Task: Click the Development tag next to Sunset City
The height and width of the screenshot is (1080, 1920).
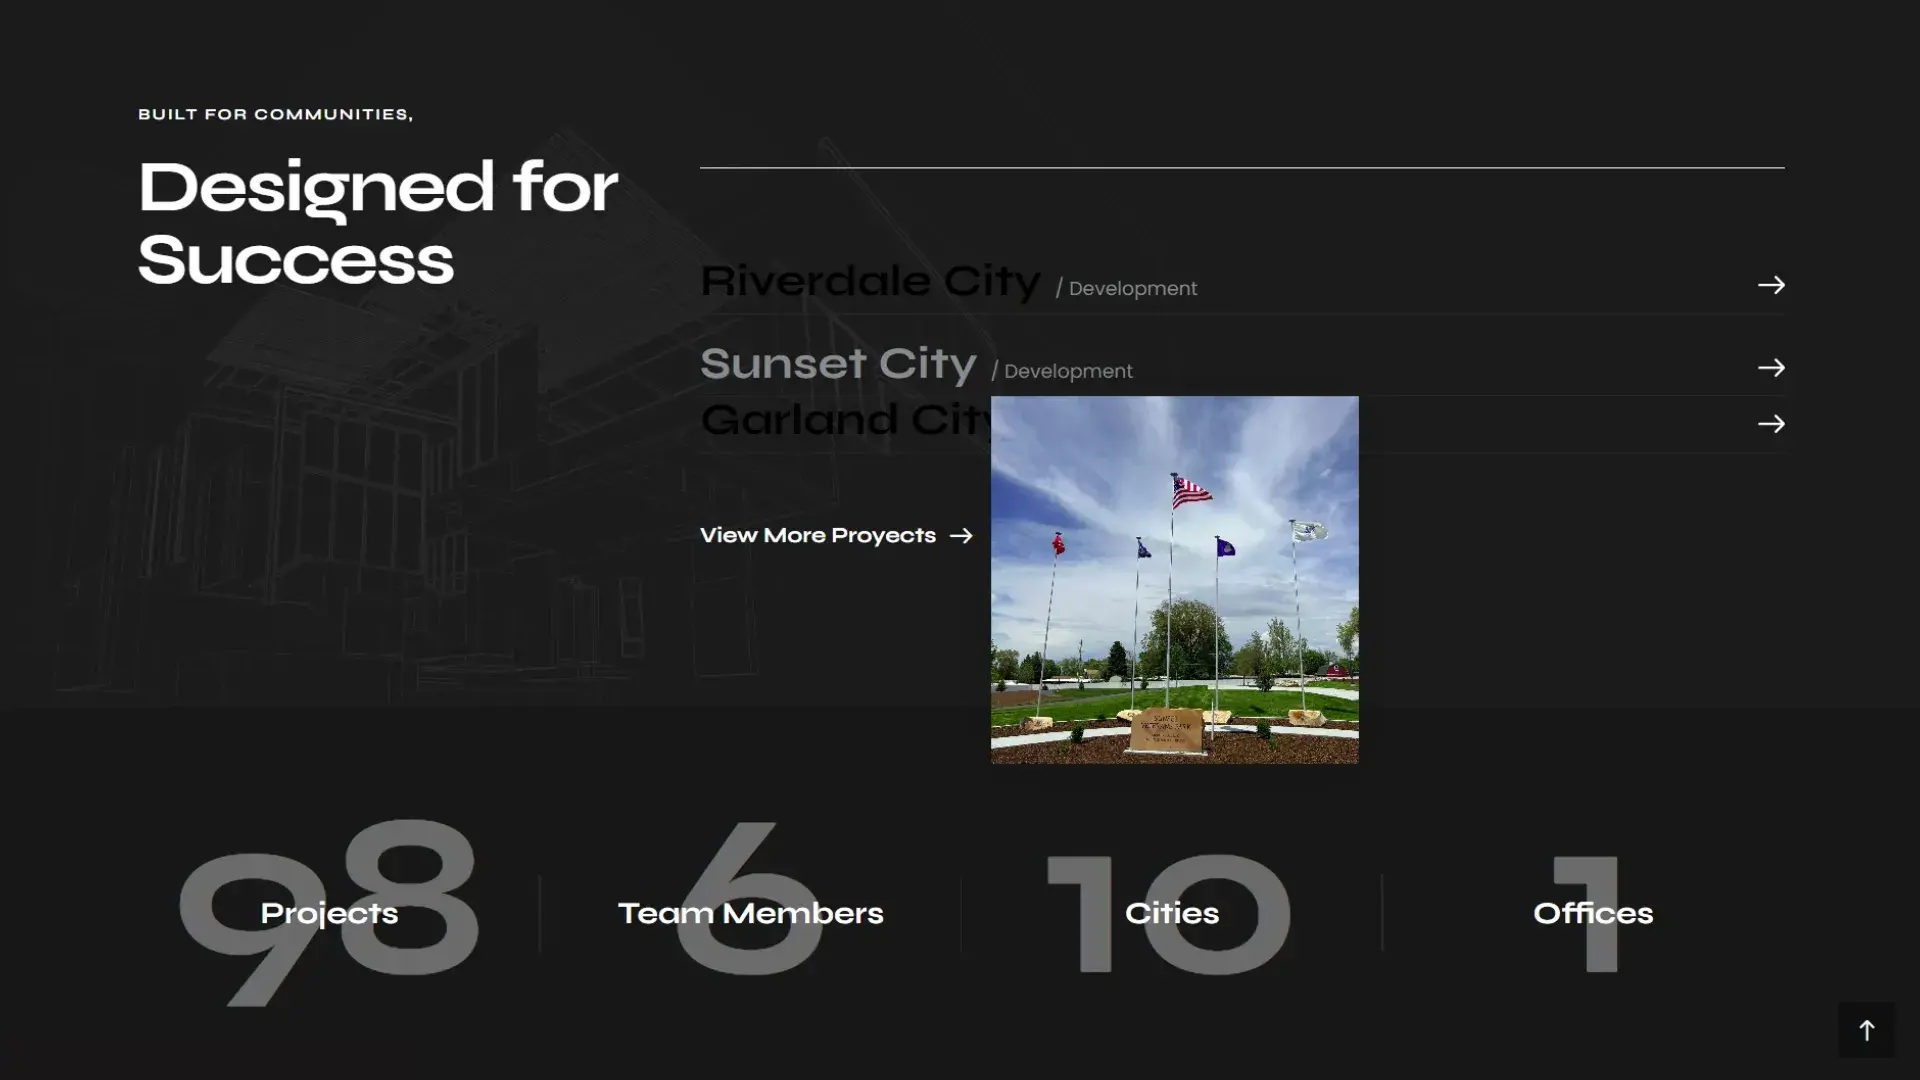Action: (x=1067, y=372)
